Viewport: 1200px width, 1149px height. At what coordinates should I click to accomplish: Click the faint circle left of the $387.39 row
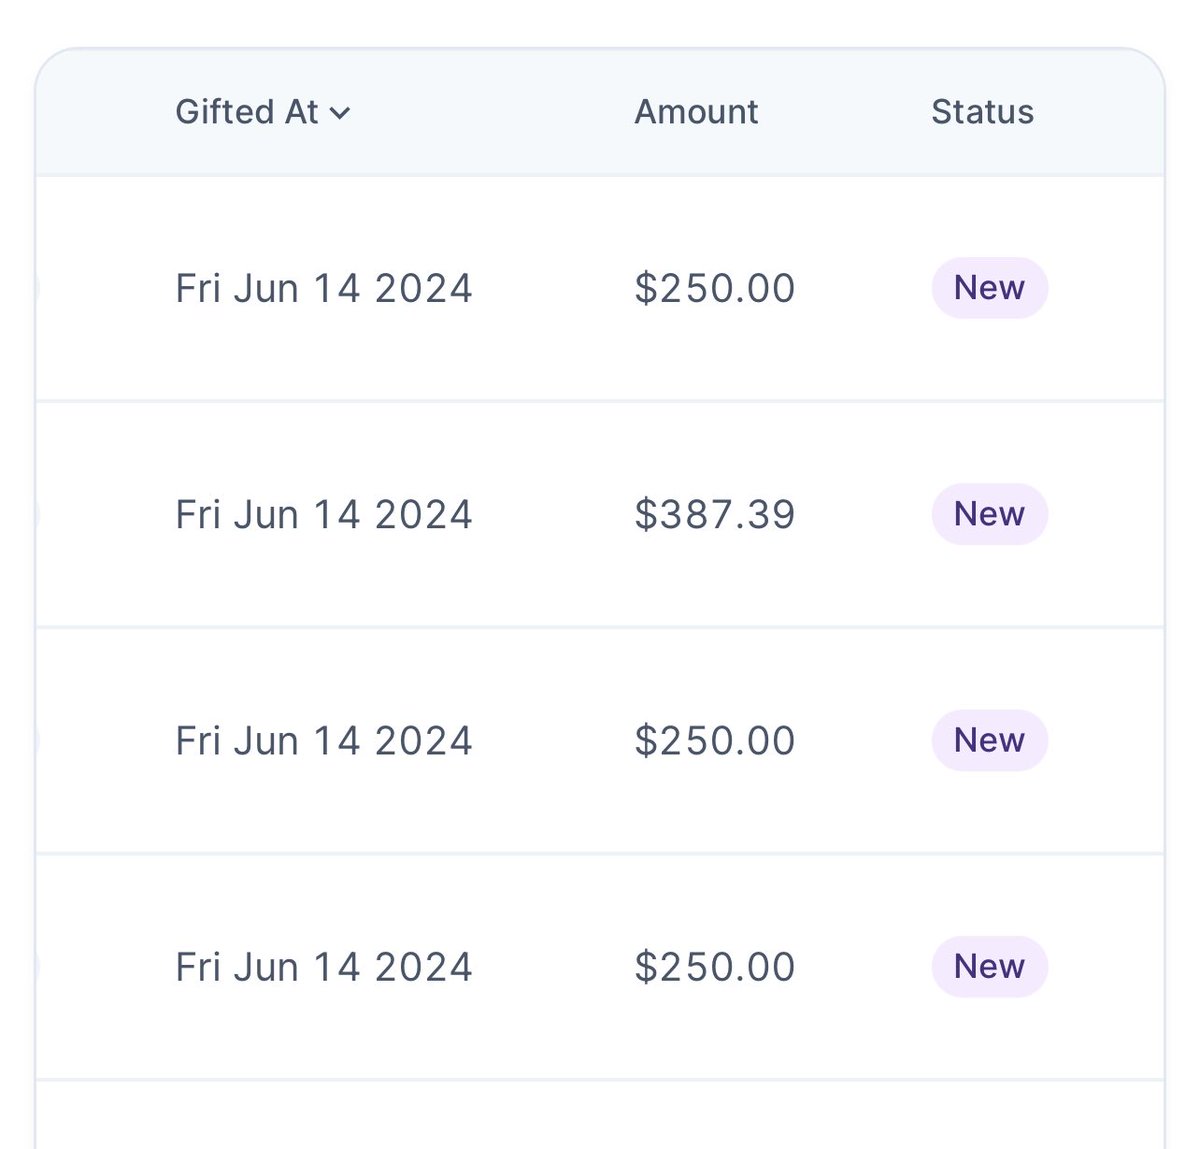click(37, 514)
